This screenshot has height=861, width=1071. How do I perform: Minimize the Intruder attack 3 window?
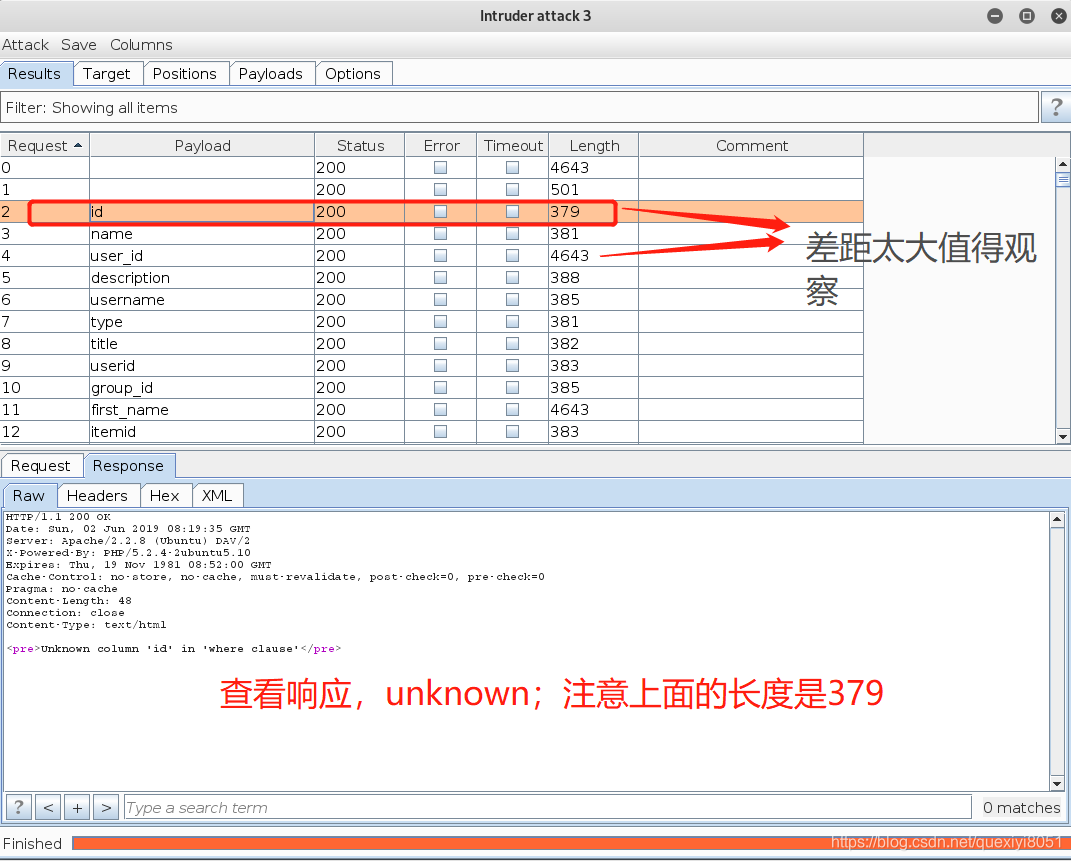pos(995,16)
